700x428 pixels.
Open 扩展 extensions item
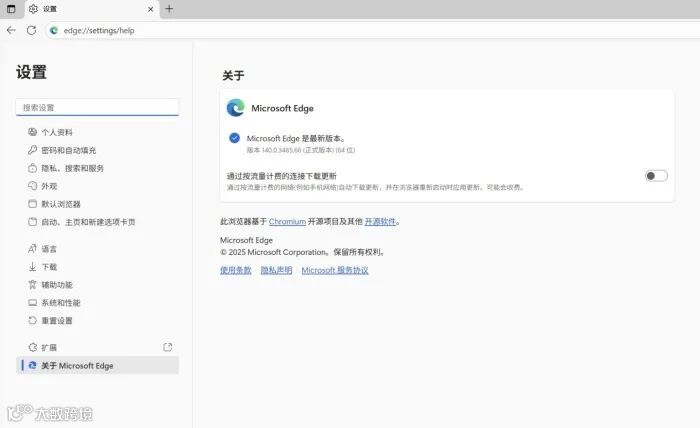coord(49,347)
